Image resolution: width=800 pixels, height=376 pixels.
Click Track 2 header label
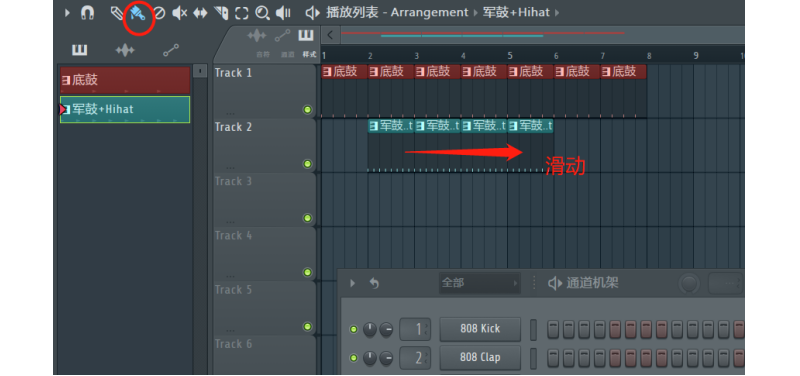233,127
